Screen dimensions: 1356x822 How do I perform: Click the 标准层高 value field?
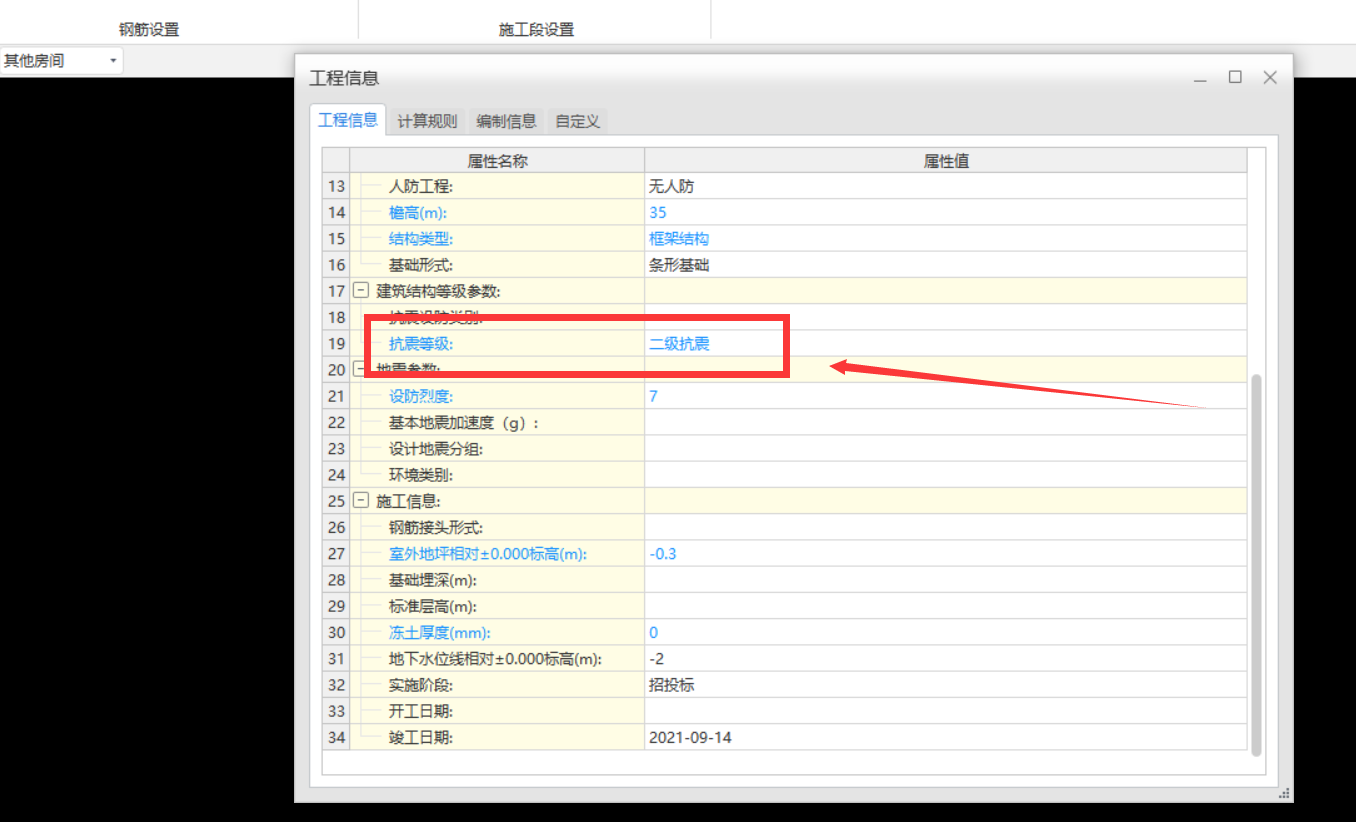tap(946, 606)
